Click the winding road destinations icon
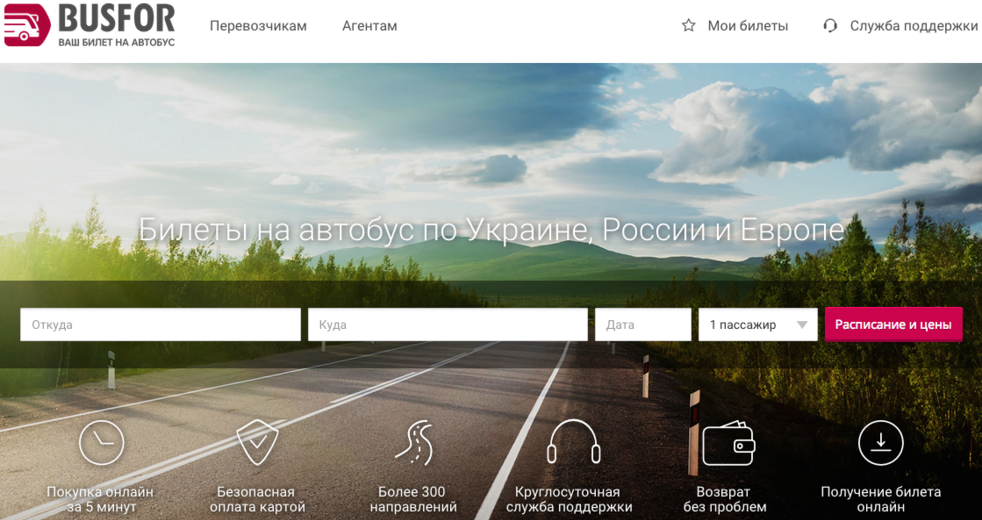Viewport: 982px width, 520px height. coord(413,442)
